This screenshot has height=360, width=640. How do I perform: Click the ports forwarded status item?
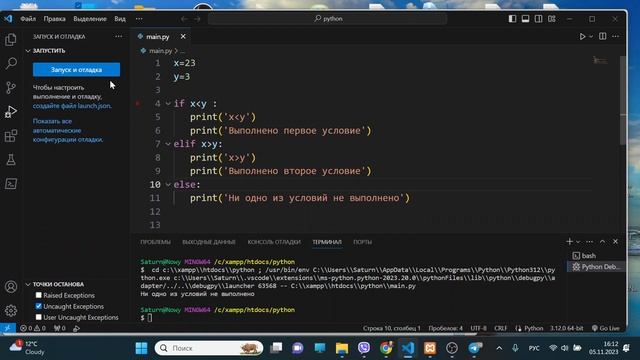point(60,328)
